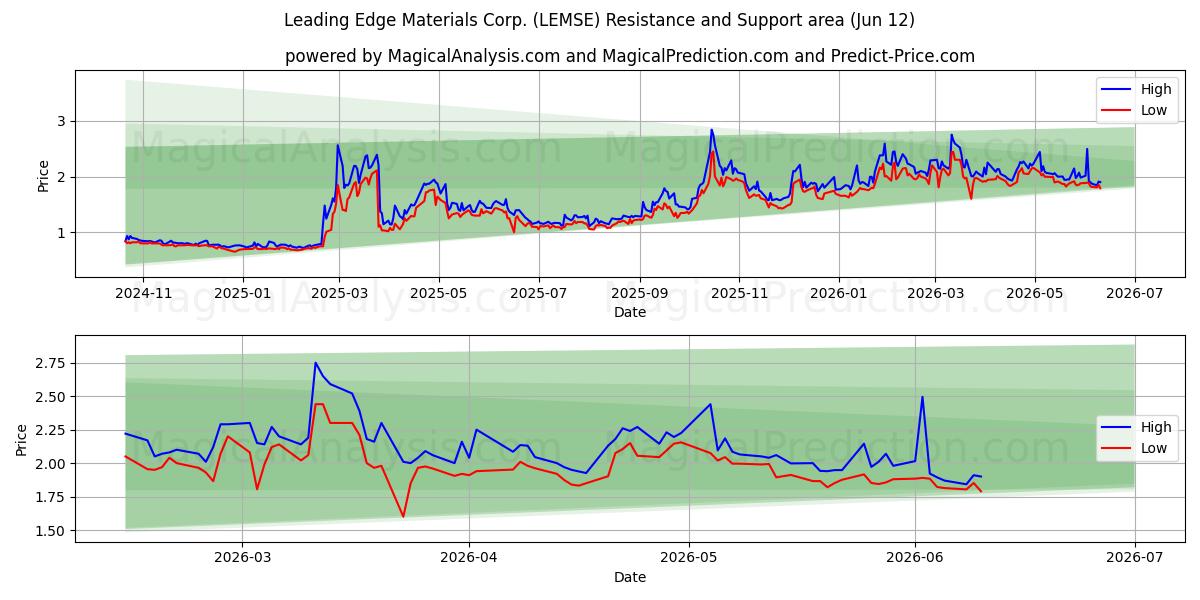Click the 2.25 price tick label

pos(50,430)
